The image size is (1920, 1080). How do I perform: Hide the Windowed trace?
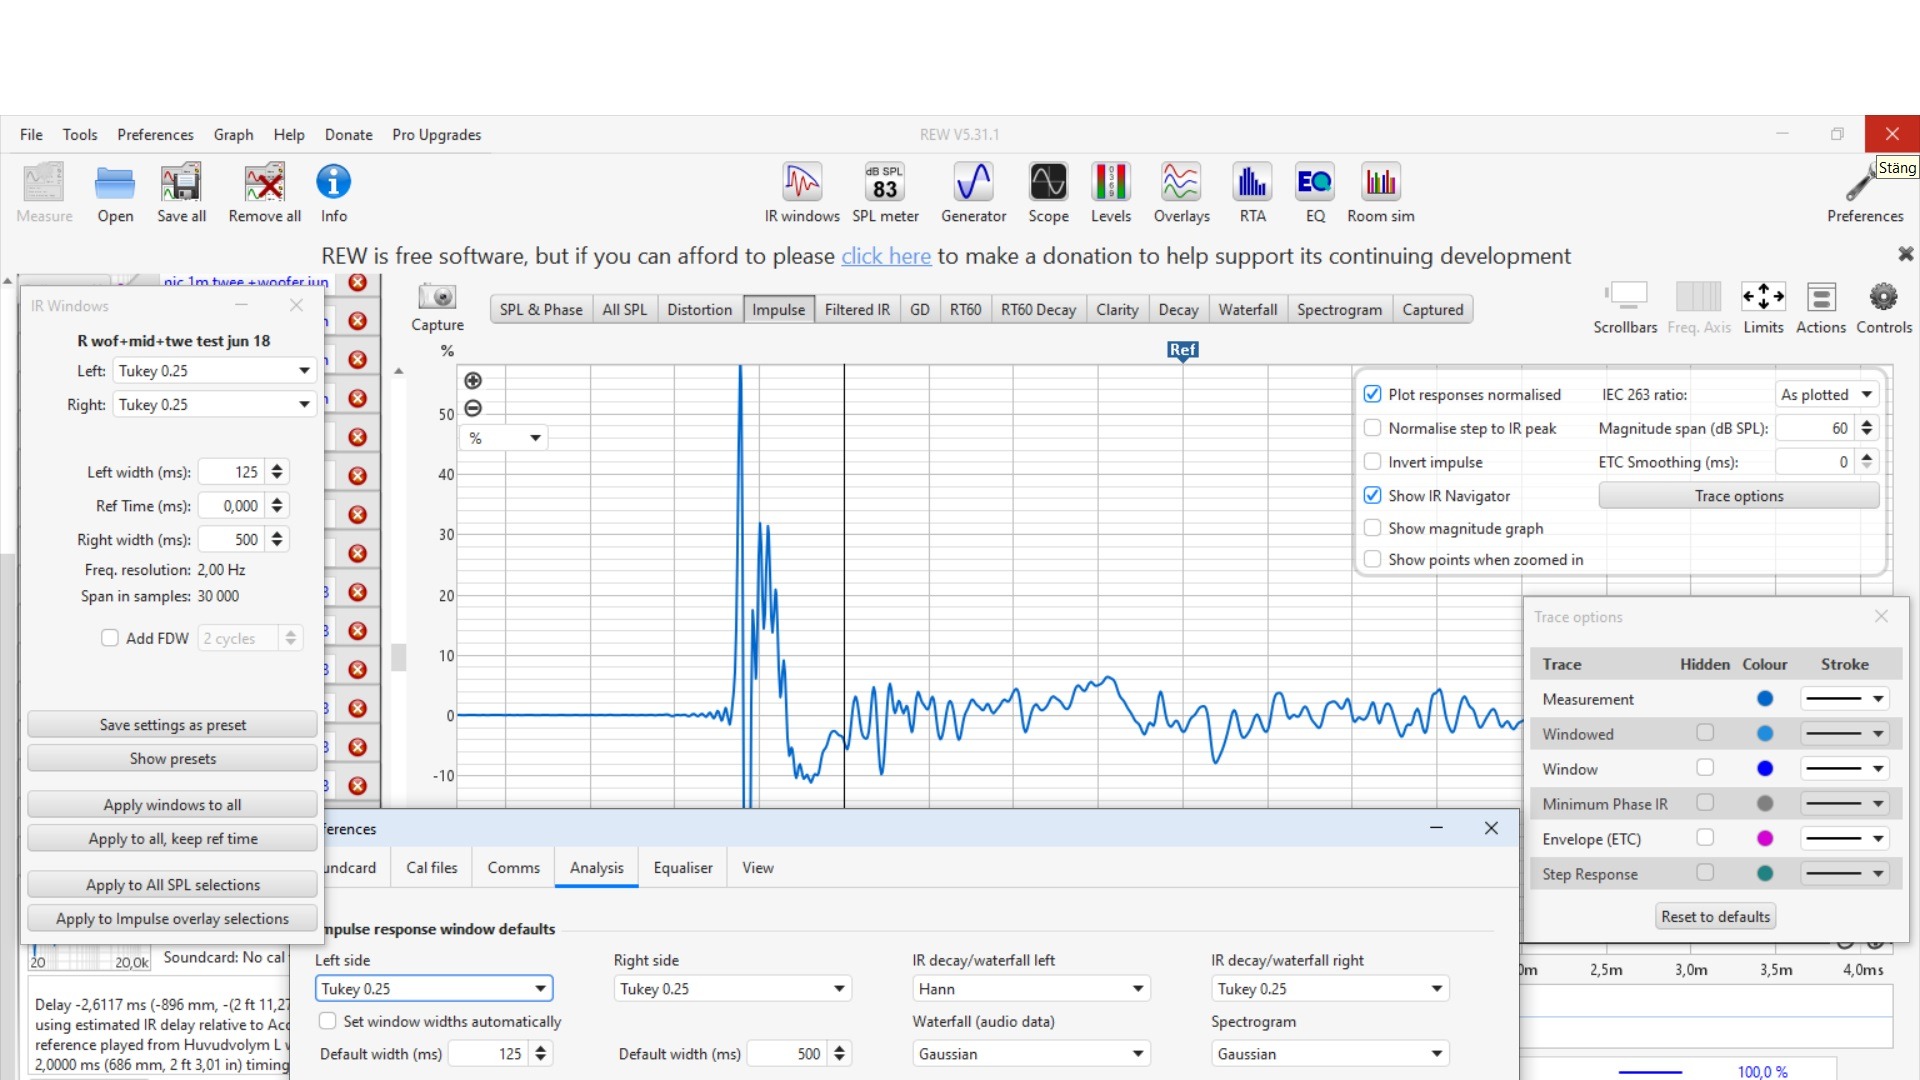pos(1705,733)
